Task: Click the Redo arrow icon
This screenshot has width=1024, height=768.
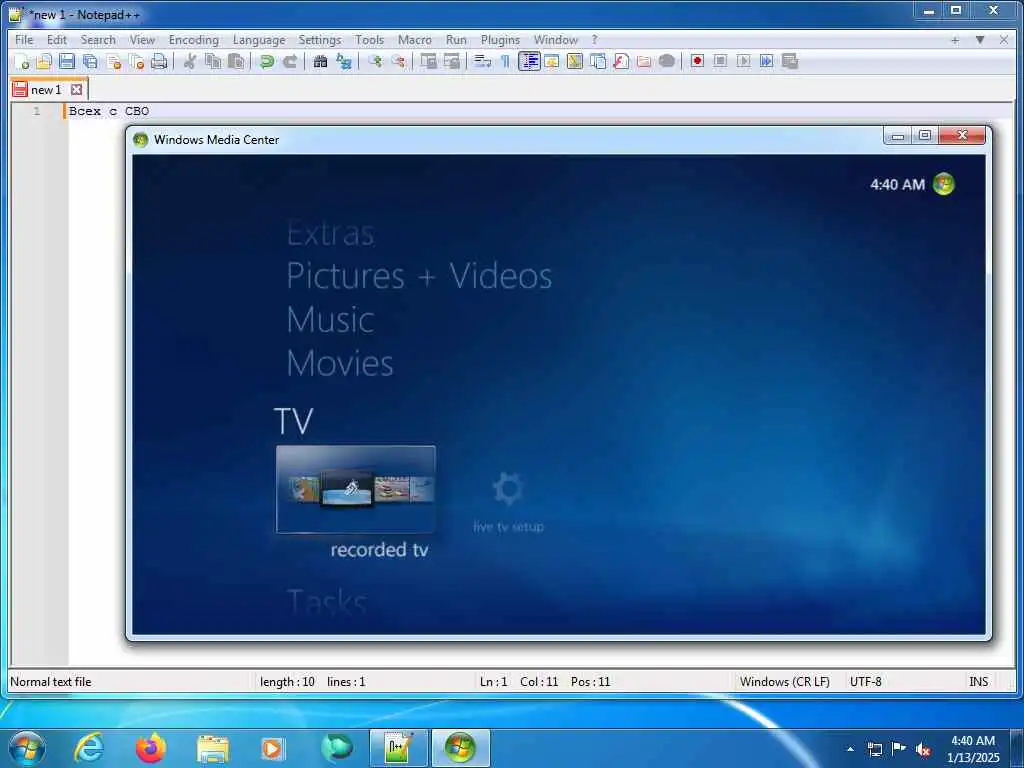Action: (289, 61)
